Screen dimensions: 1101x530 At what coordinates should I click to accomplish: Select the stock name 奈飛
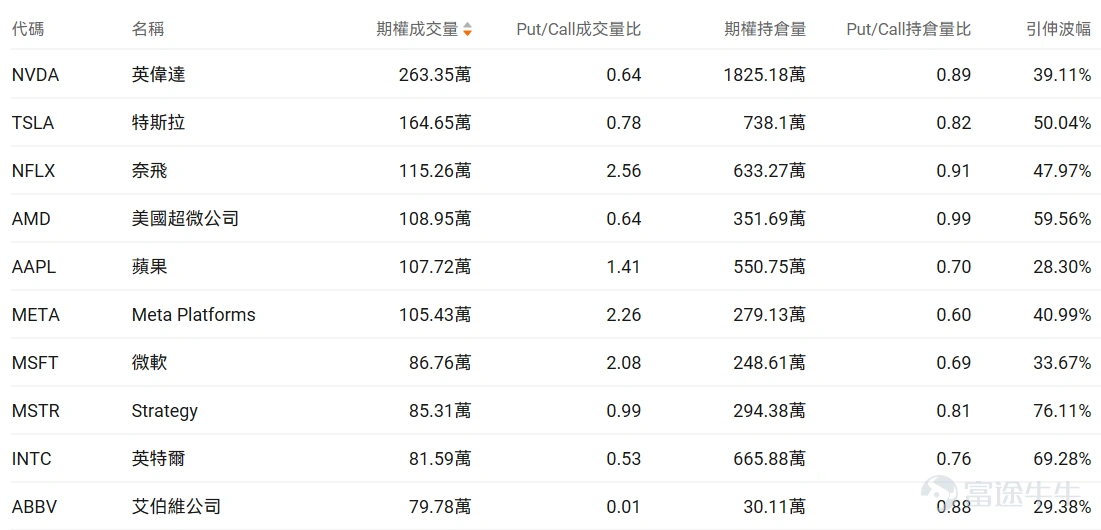[x=150, y=171]
